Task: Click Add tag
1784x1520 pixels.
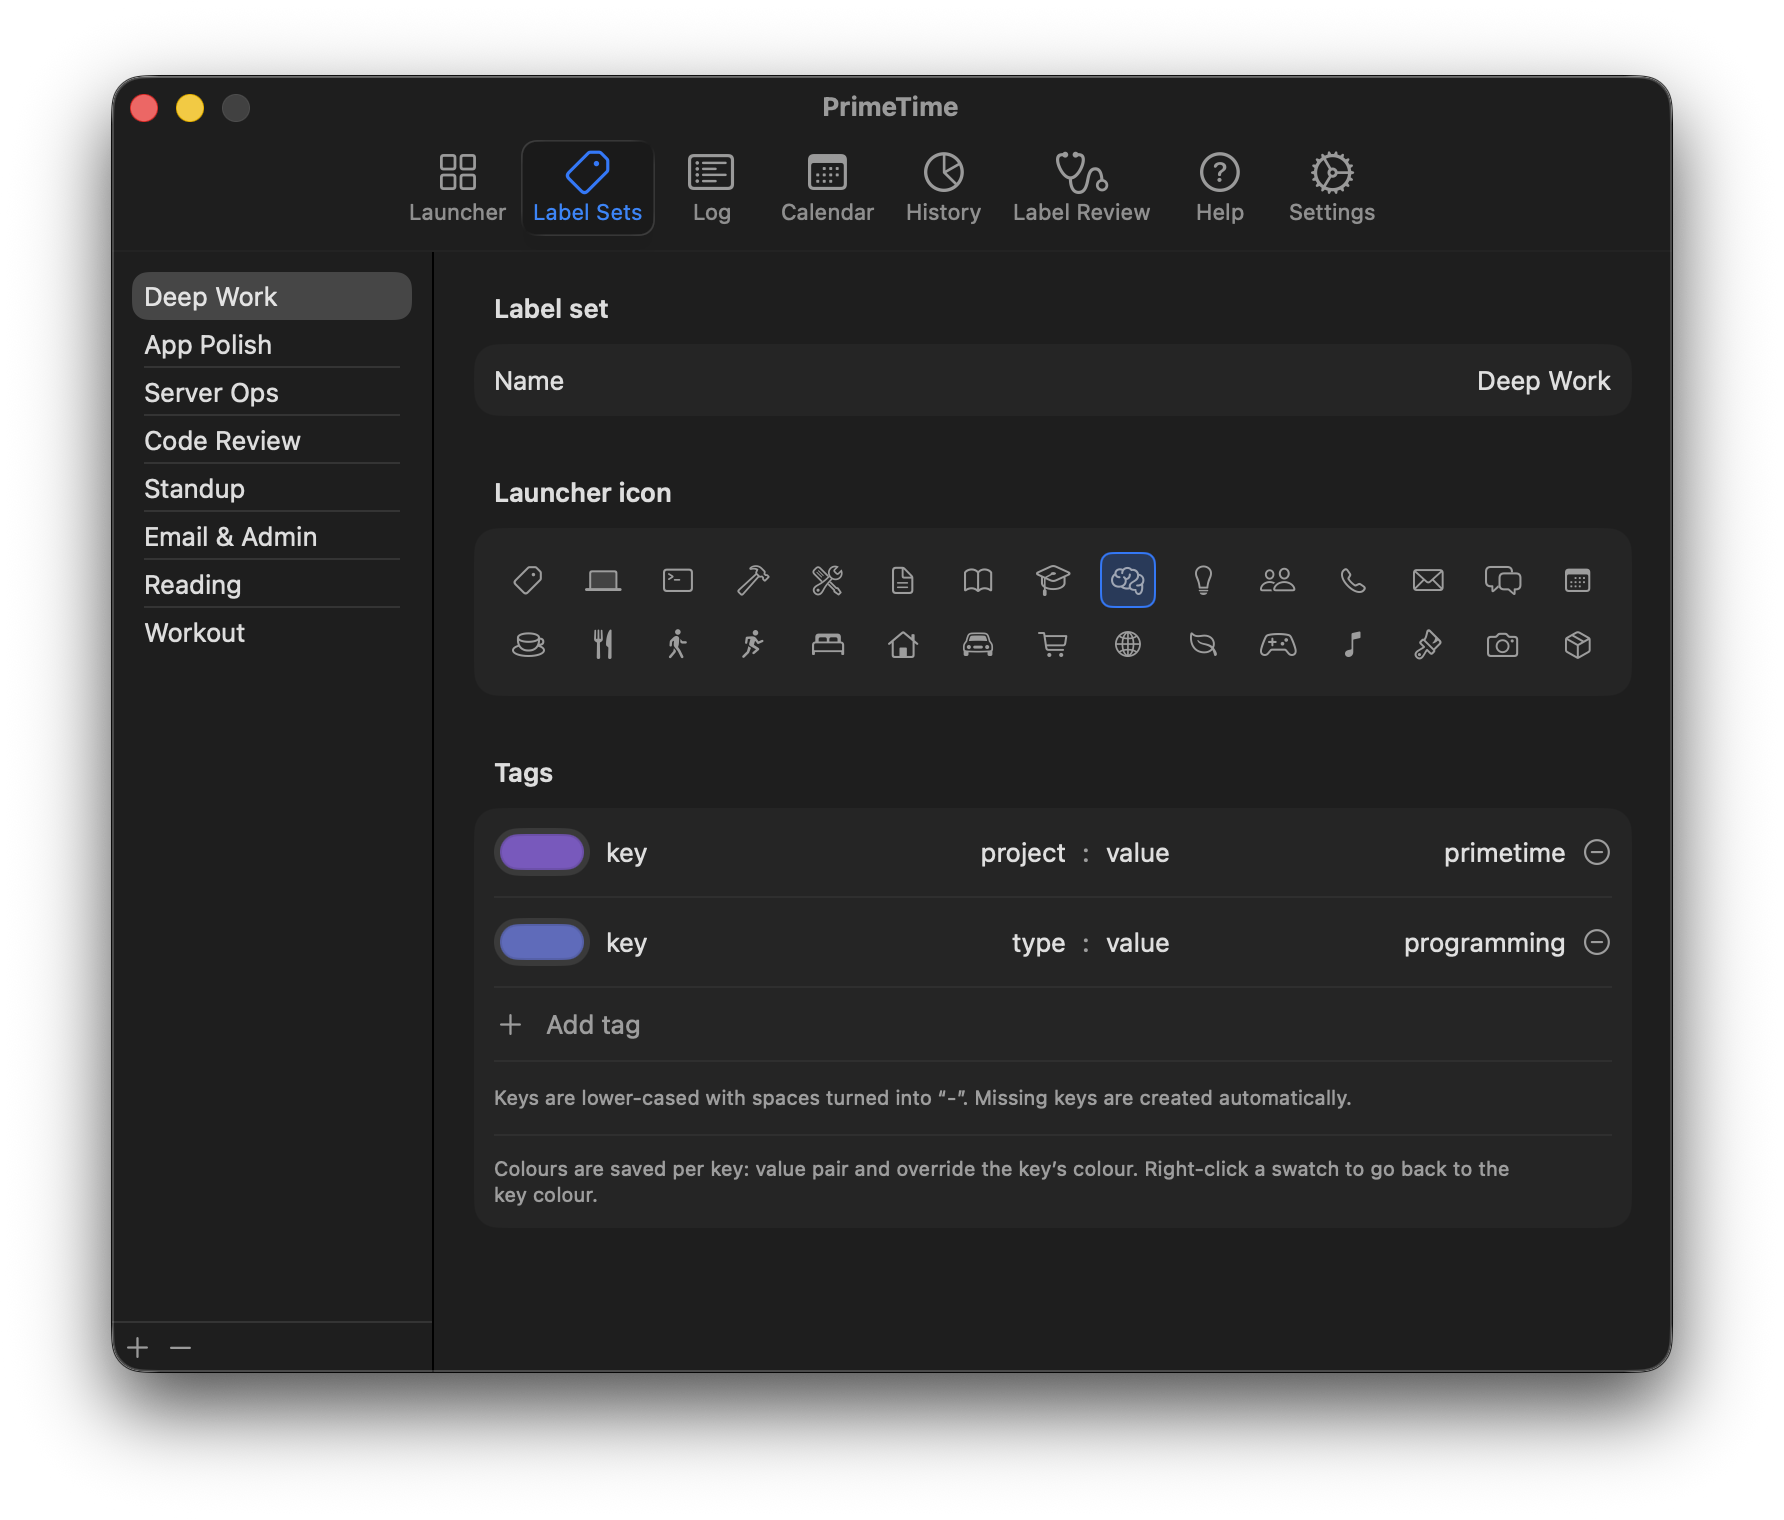Action: click(x=570, y=1024)
